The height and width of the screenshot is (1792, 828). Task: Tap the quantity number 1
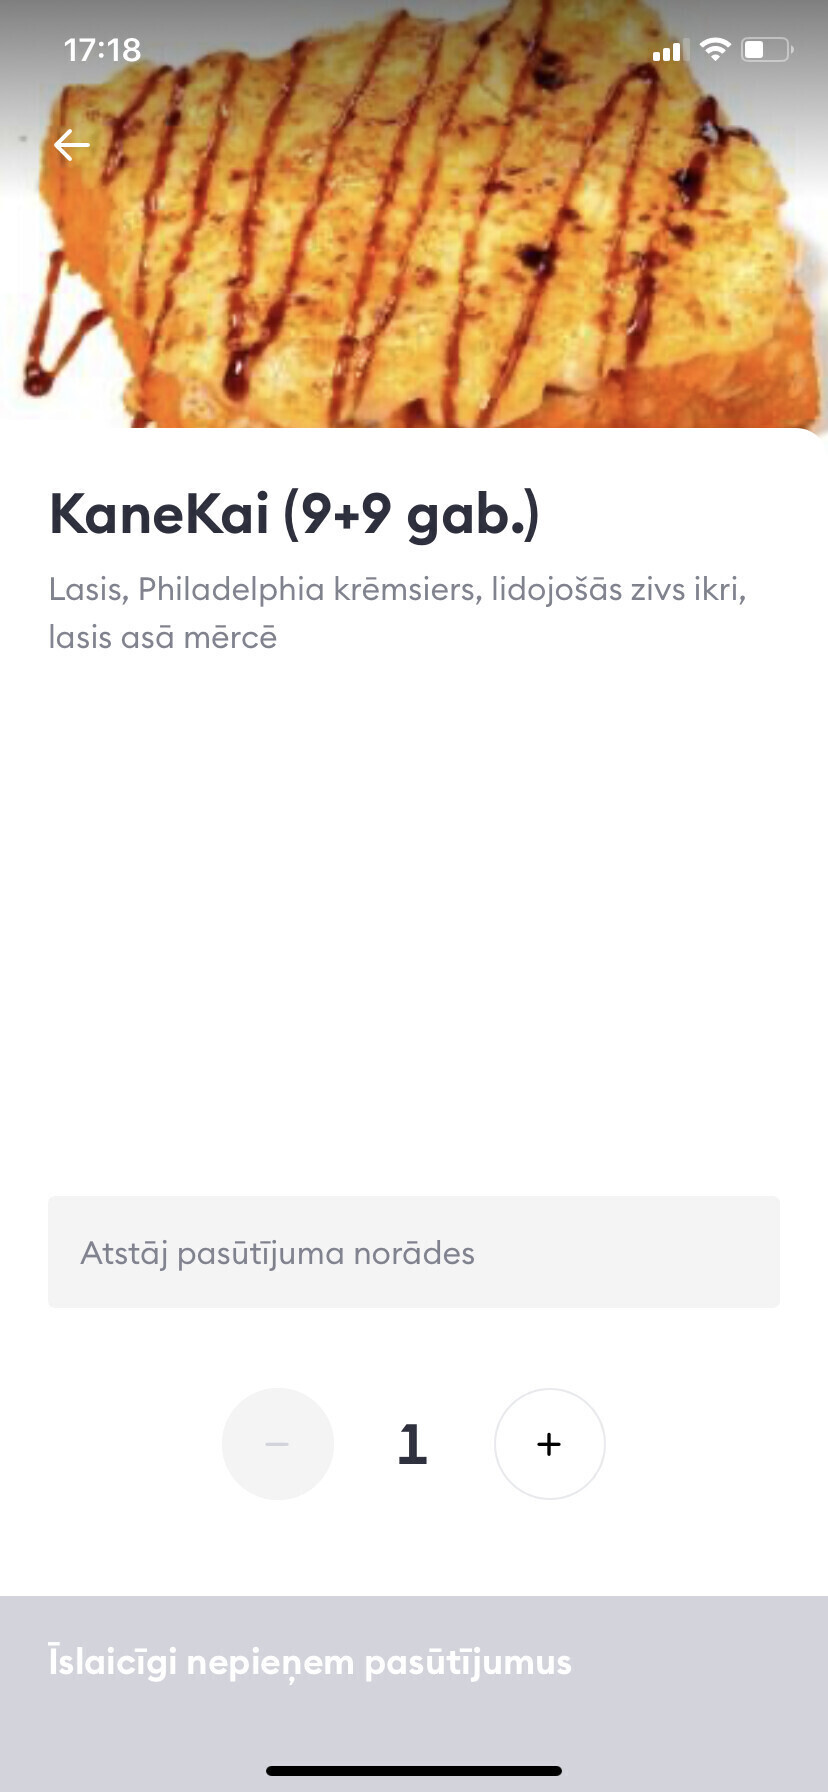point(413,1444)
